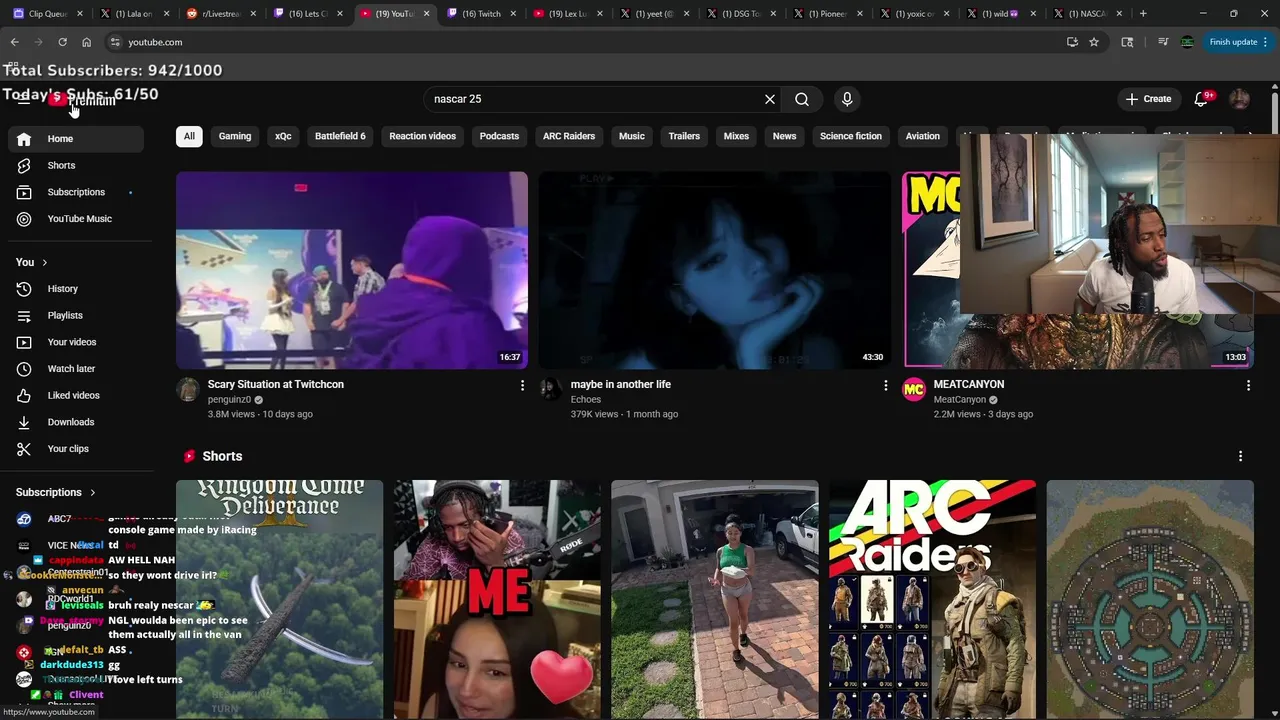Start voice search with the microphone icon
1280x720 pixels.
coord(847,99)
